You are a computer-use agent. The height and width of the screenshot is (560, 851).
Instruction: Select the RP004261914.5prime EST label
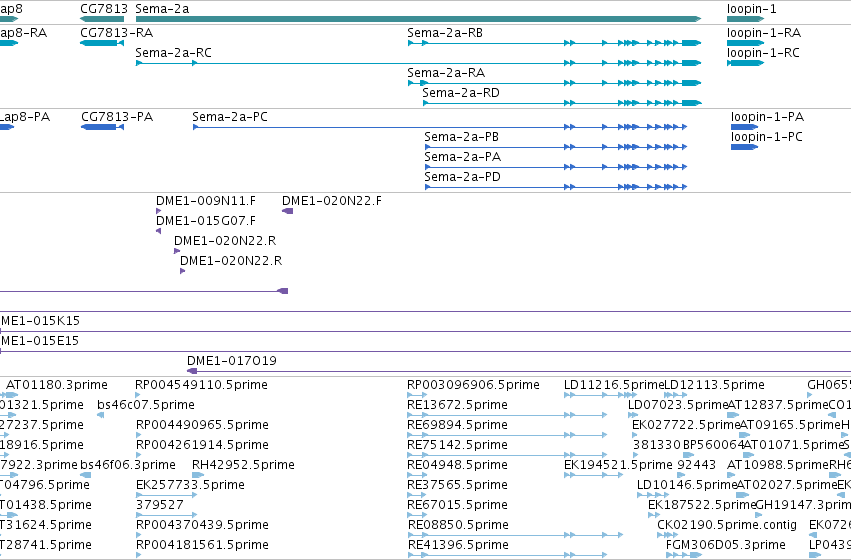pos(202,446)
